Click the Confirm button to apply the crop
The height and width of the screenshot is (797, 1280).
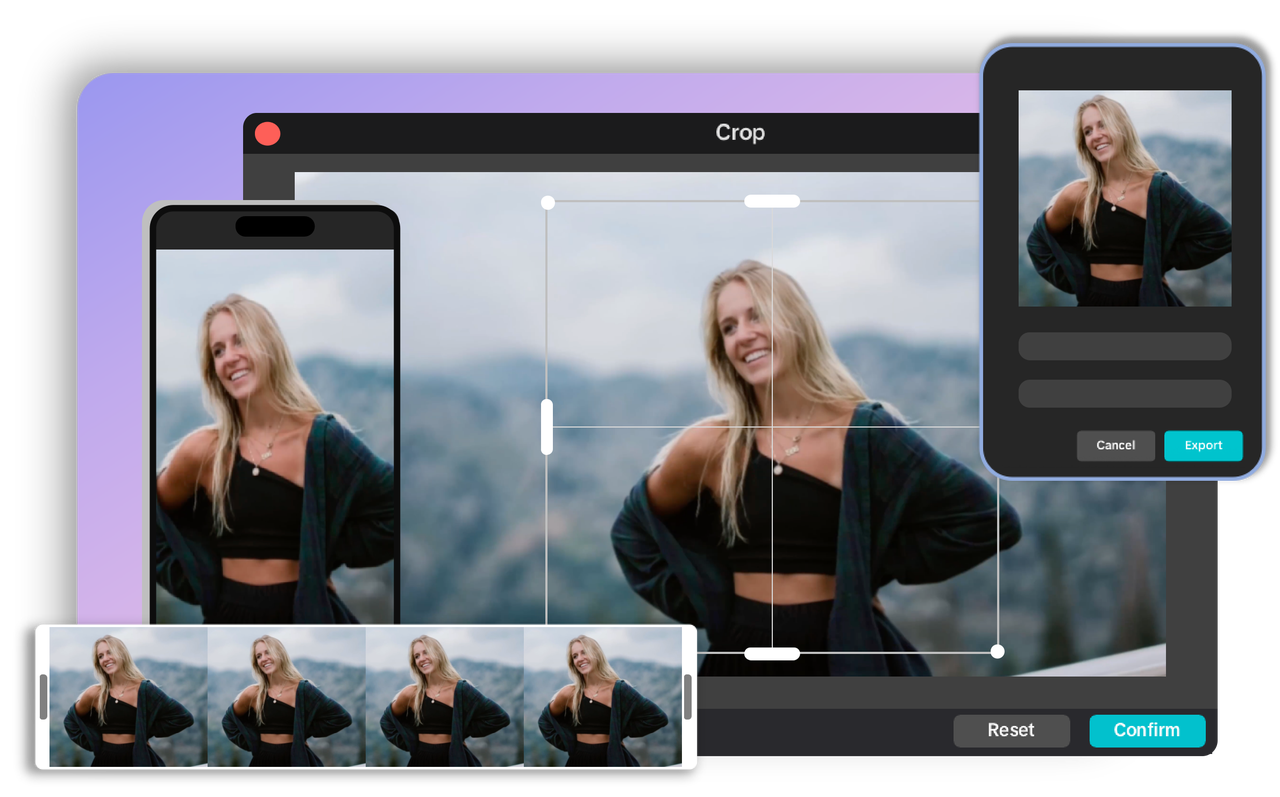(1147, 730)
